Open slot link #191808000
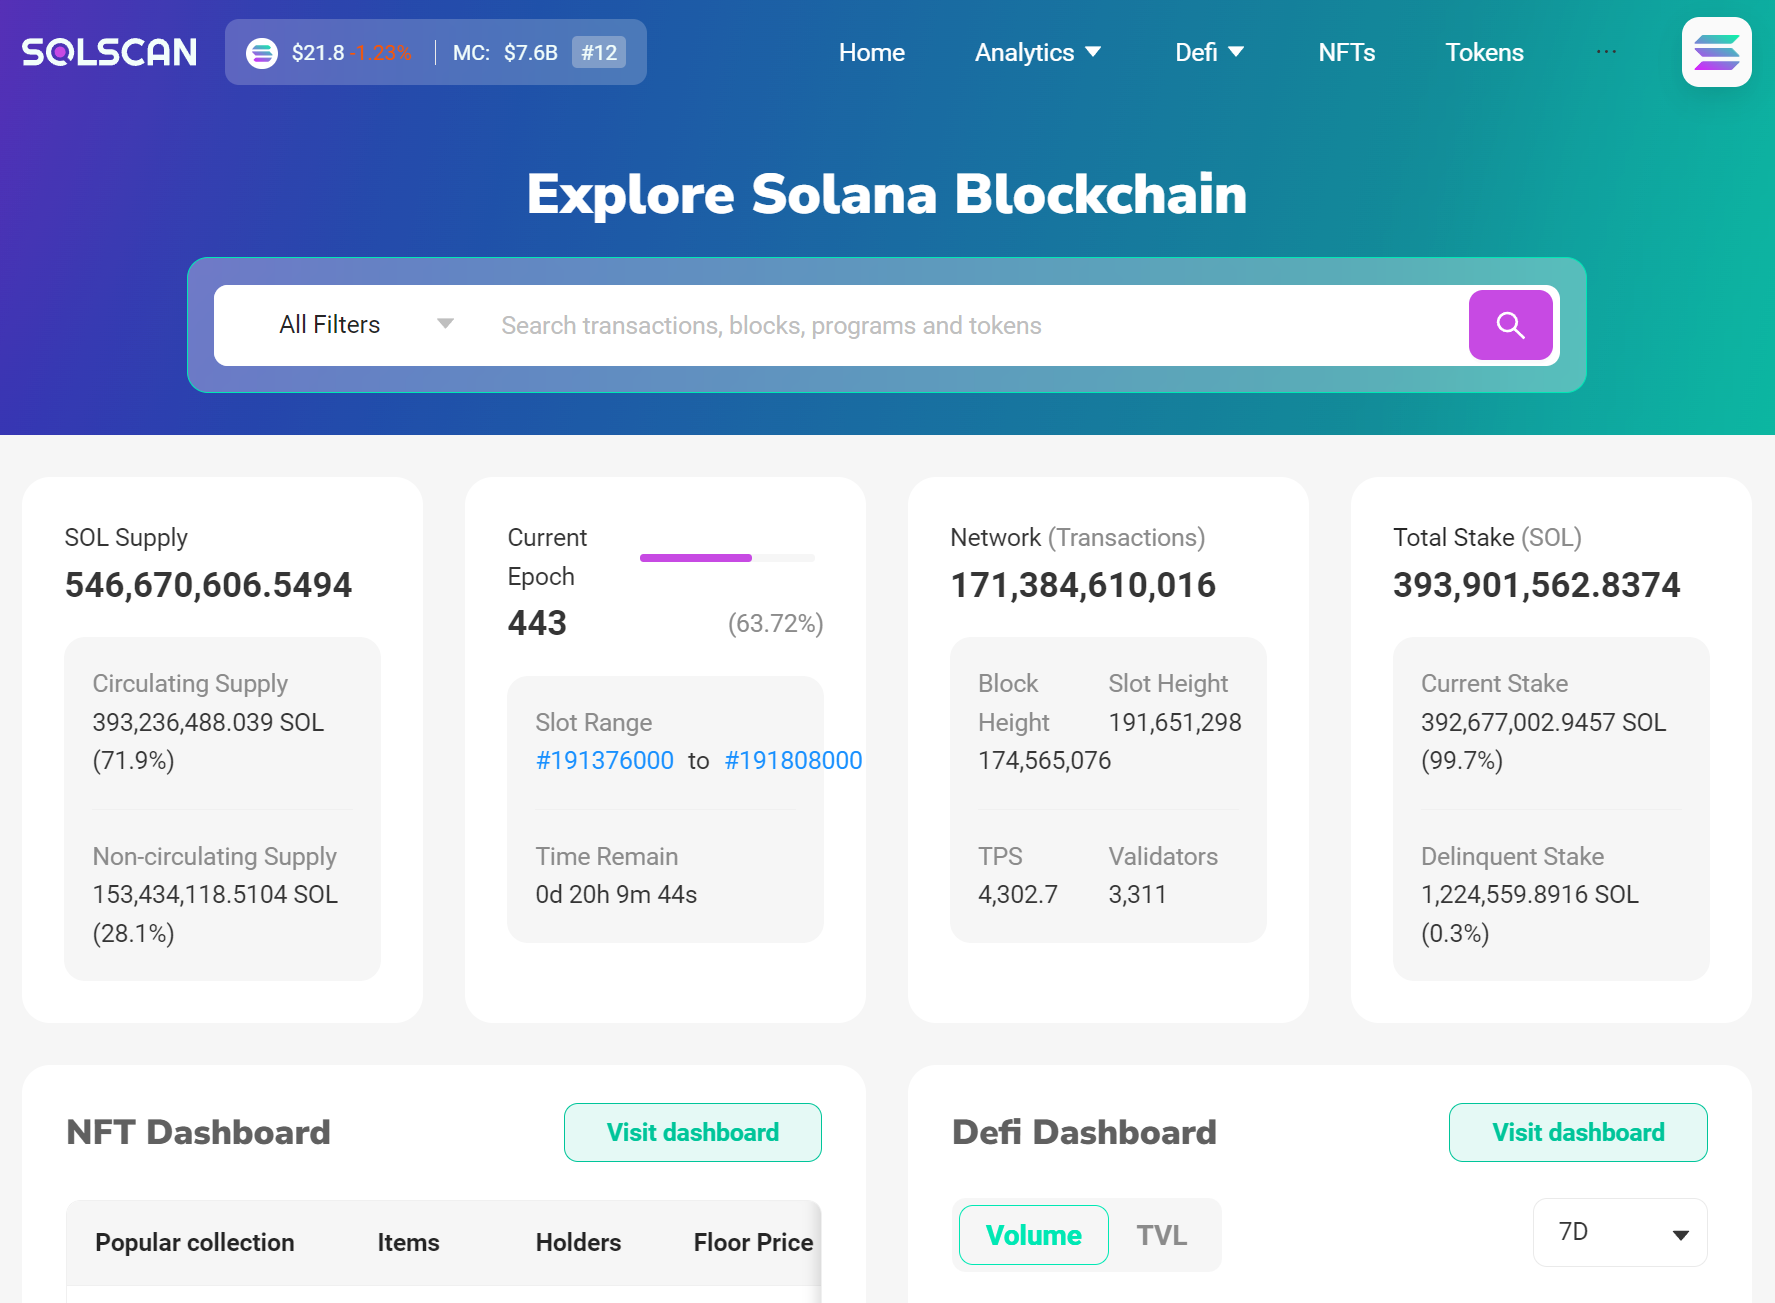This screenshot has height=1303, width=1775. (793, 760)
